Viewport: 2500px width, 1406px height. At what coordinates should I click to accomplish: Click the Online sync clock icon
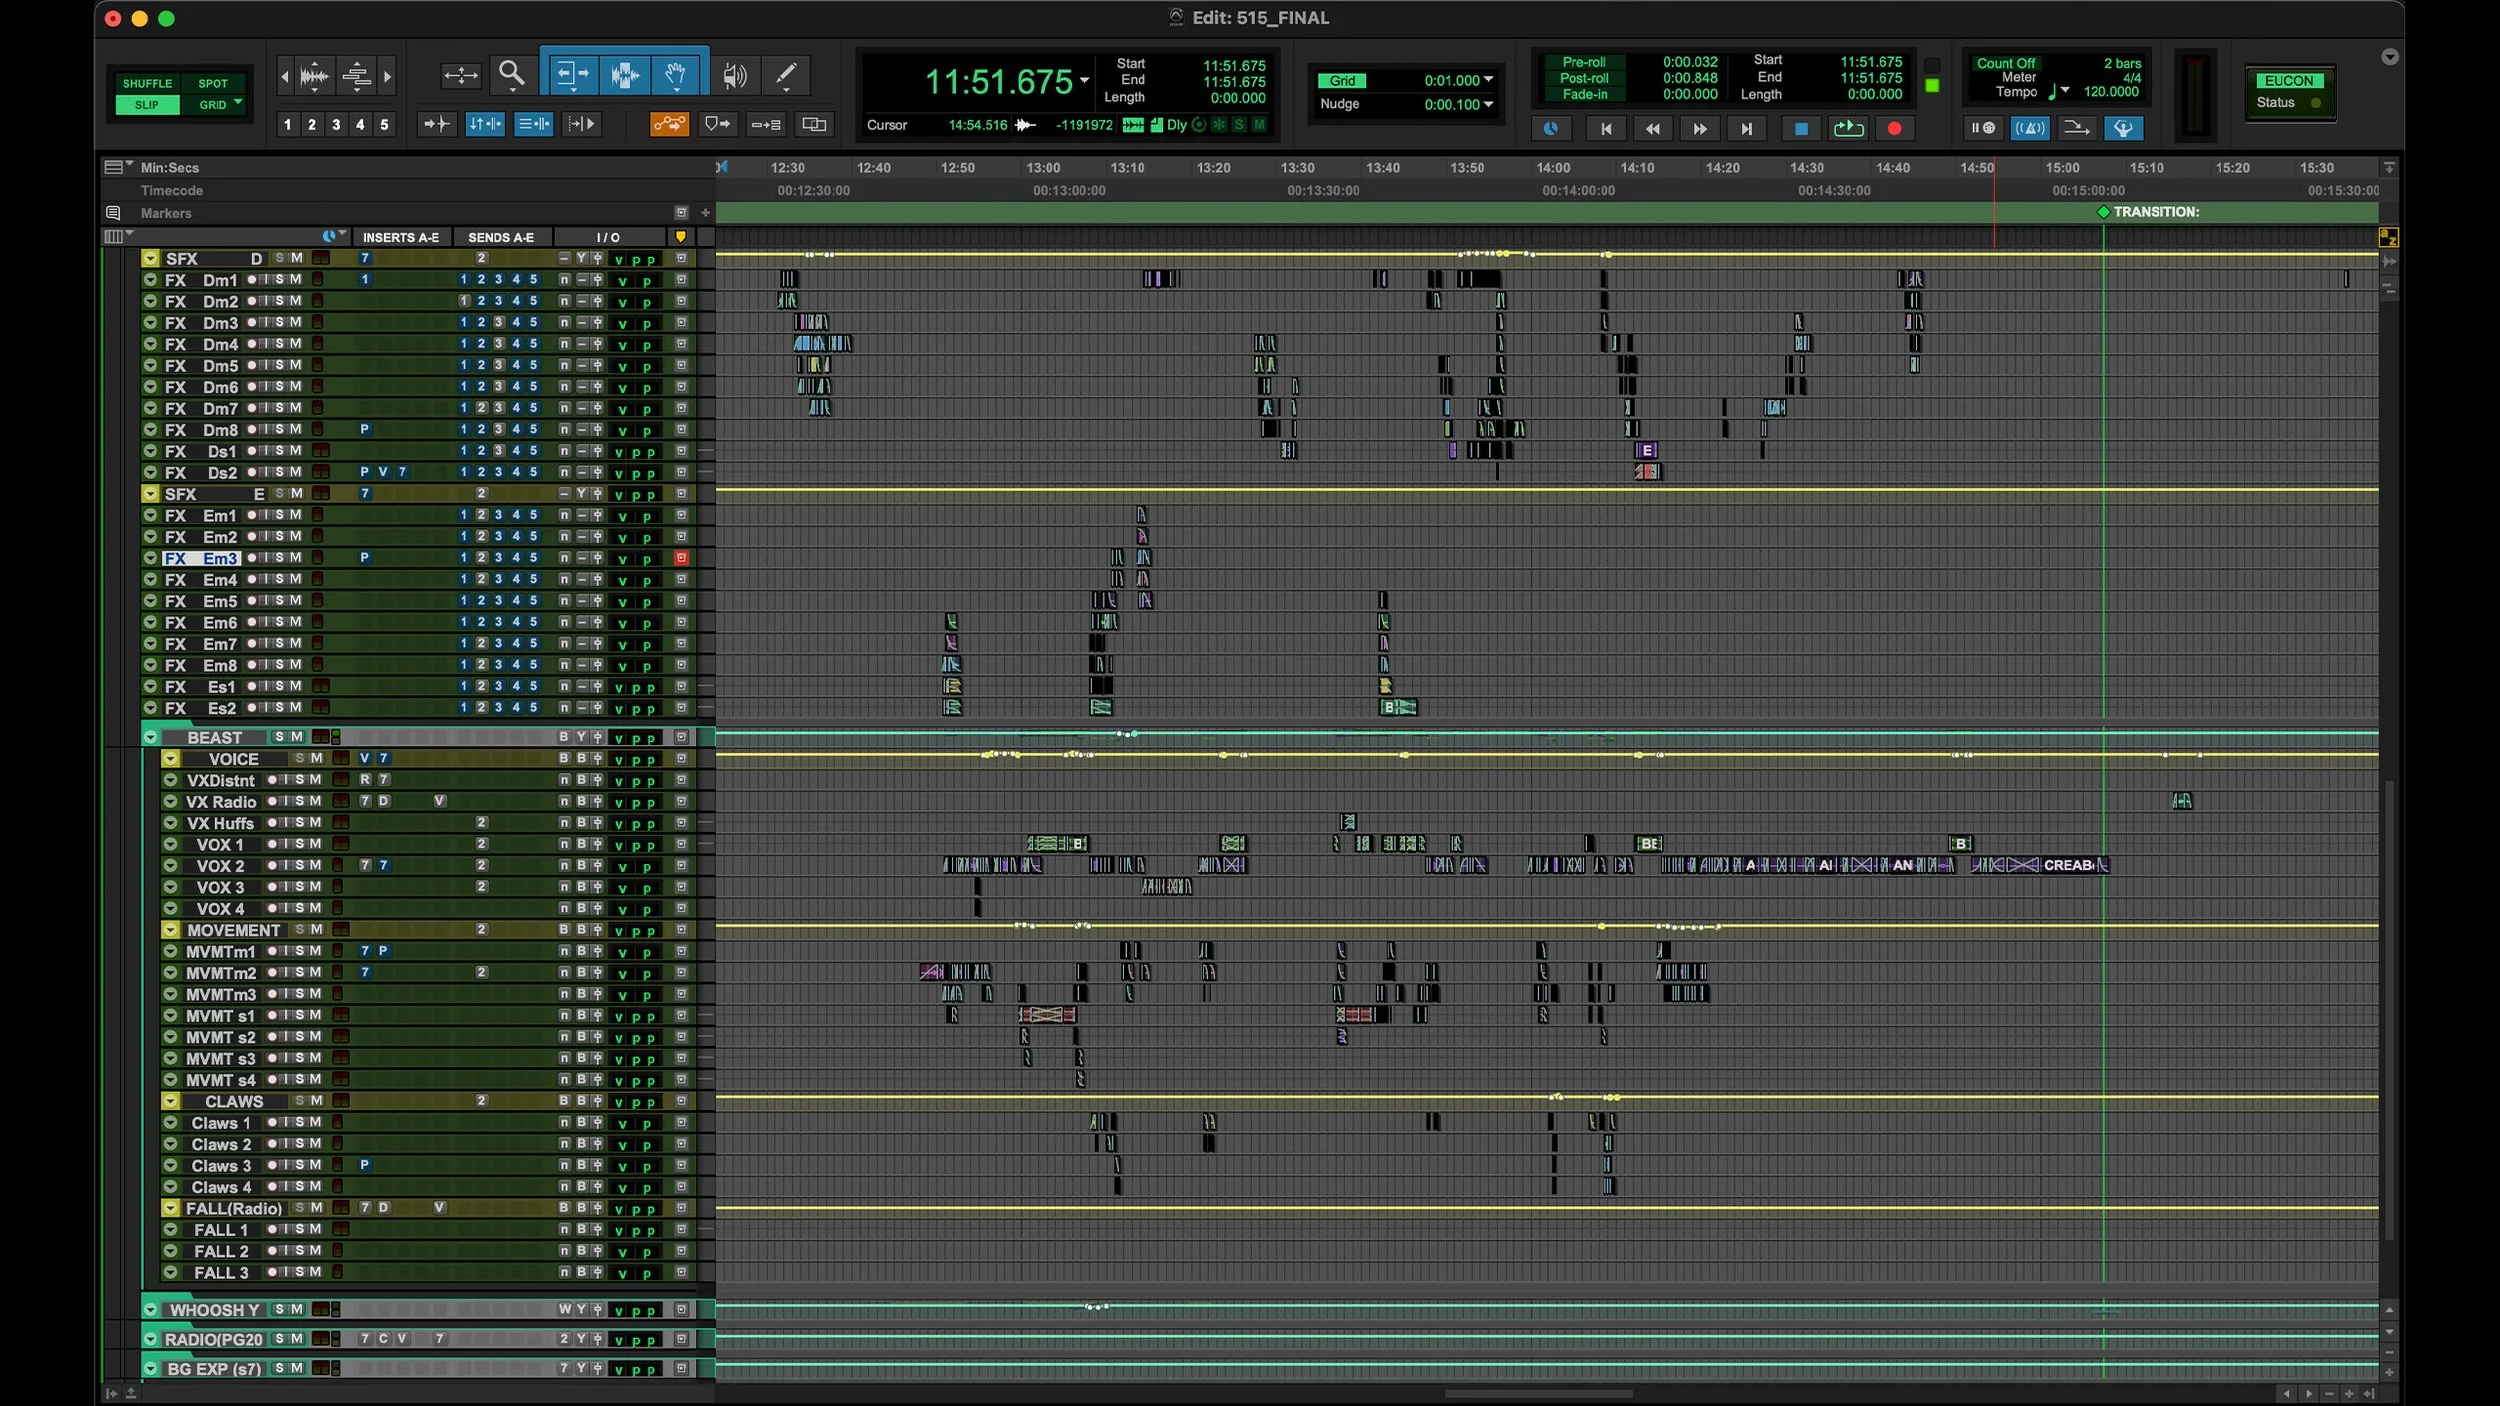click(x=1551, y=128)
